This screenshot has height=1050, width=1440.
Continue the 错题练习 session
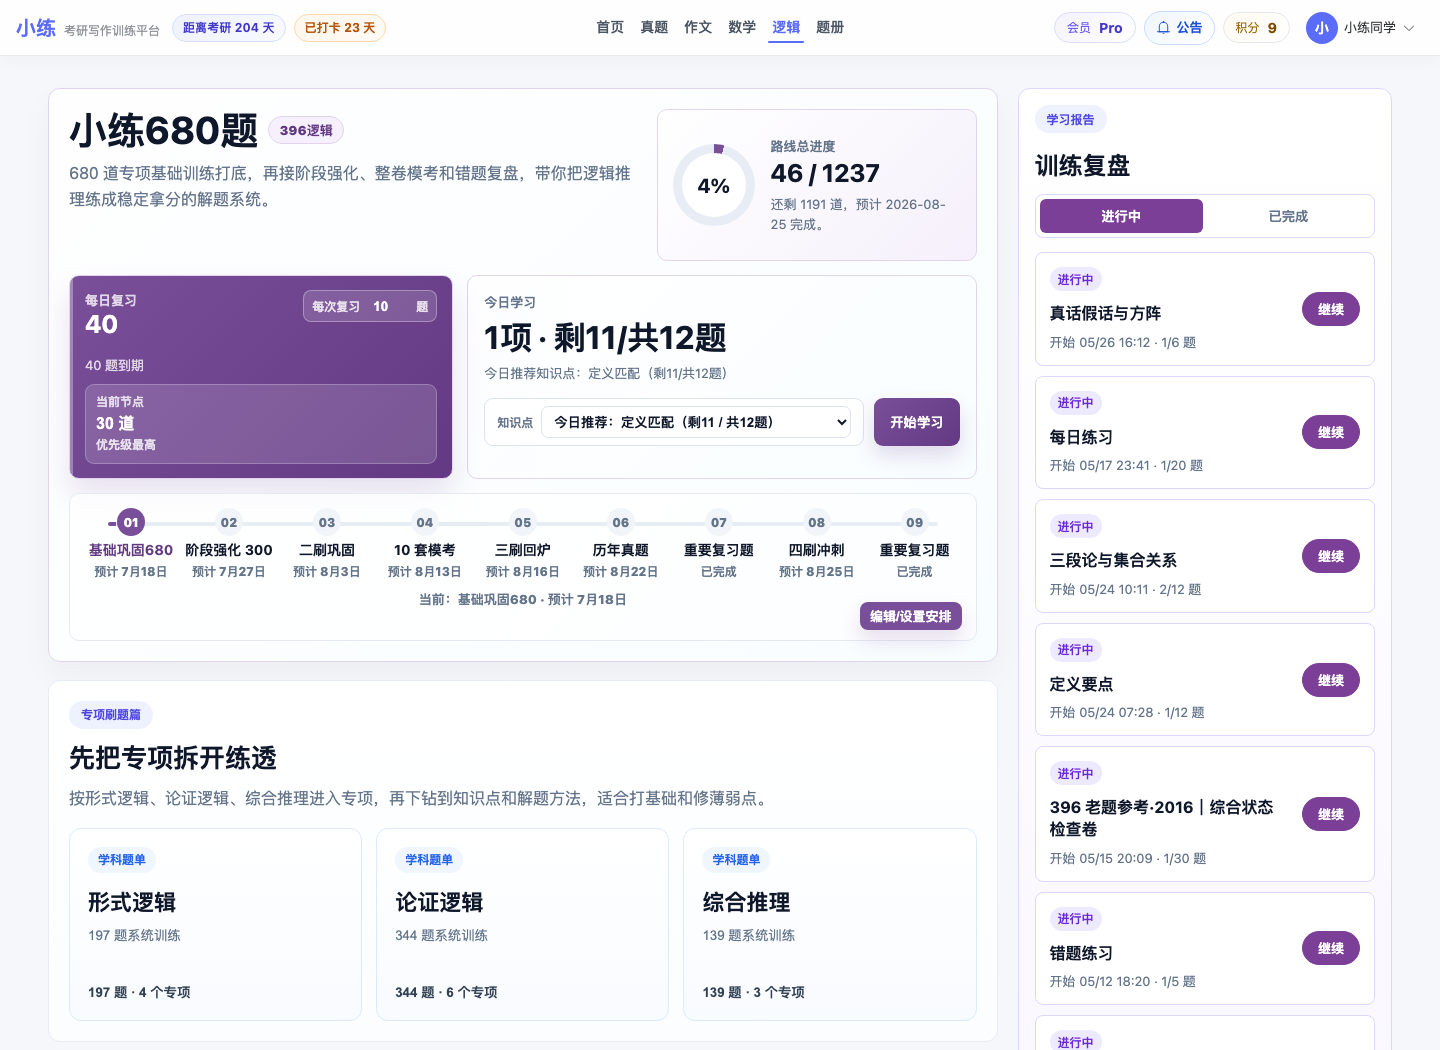tap(1331, 948)
